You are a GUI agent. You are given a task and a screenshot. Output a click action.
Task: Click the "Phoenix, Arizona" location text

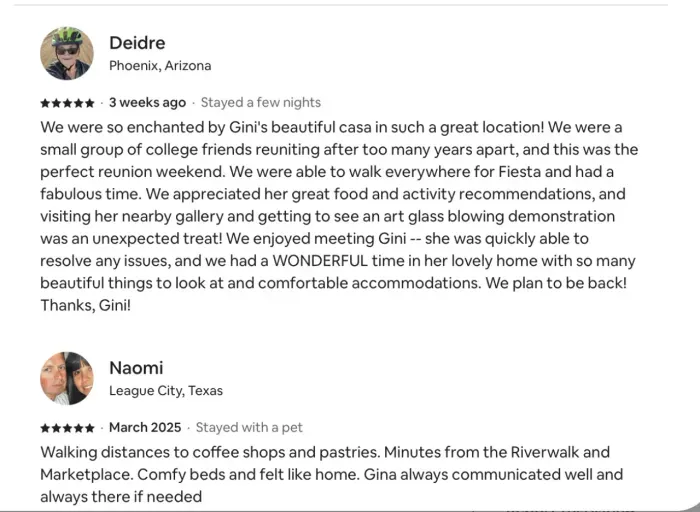[160, 66]
